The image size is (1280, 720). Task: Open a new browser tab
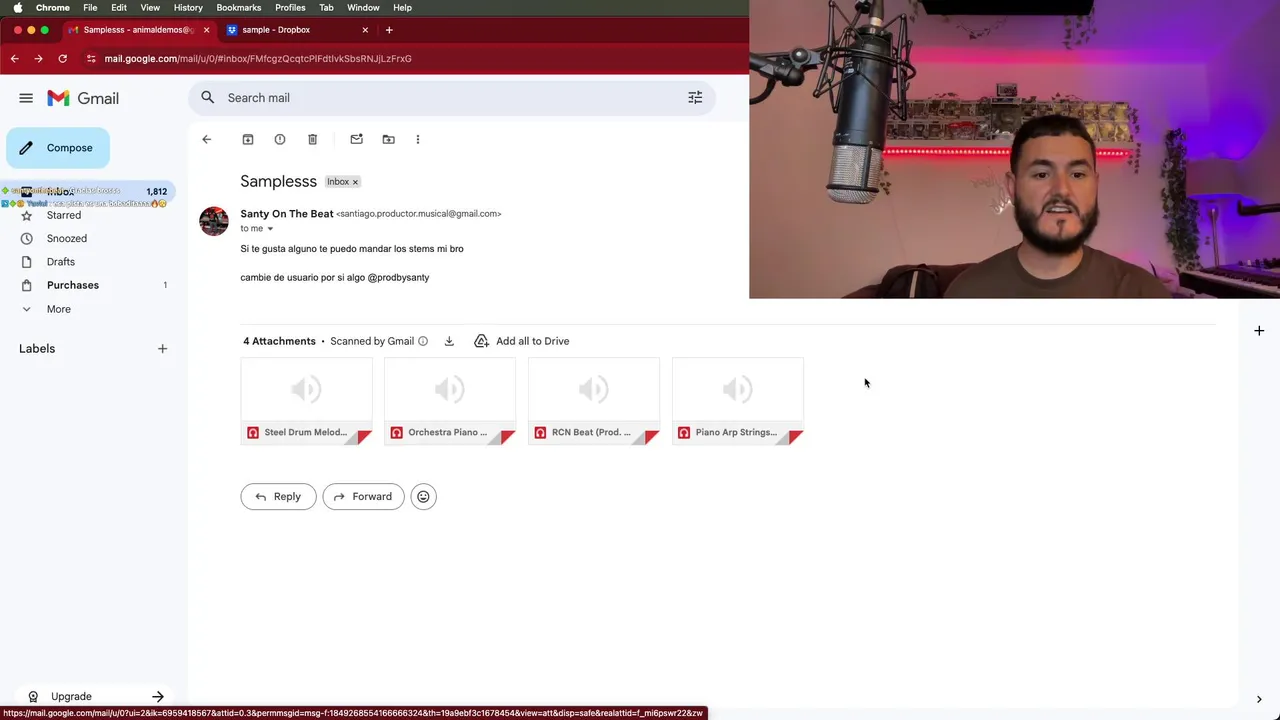(x=389, y=30)
